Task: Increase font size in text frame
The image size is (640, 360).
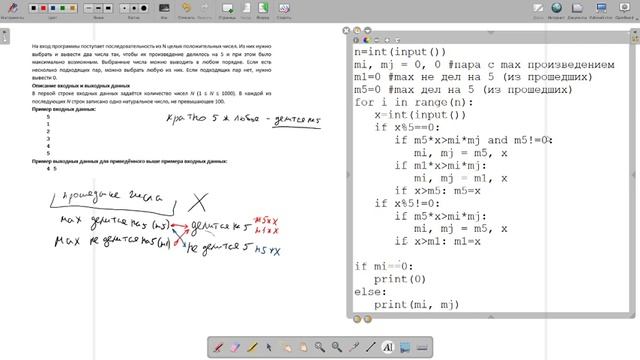Action: point(387,40)
